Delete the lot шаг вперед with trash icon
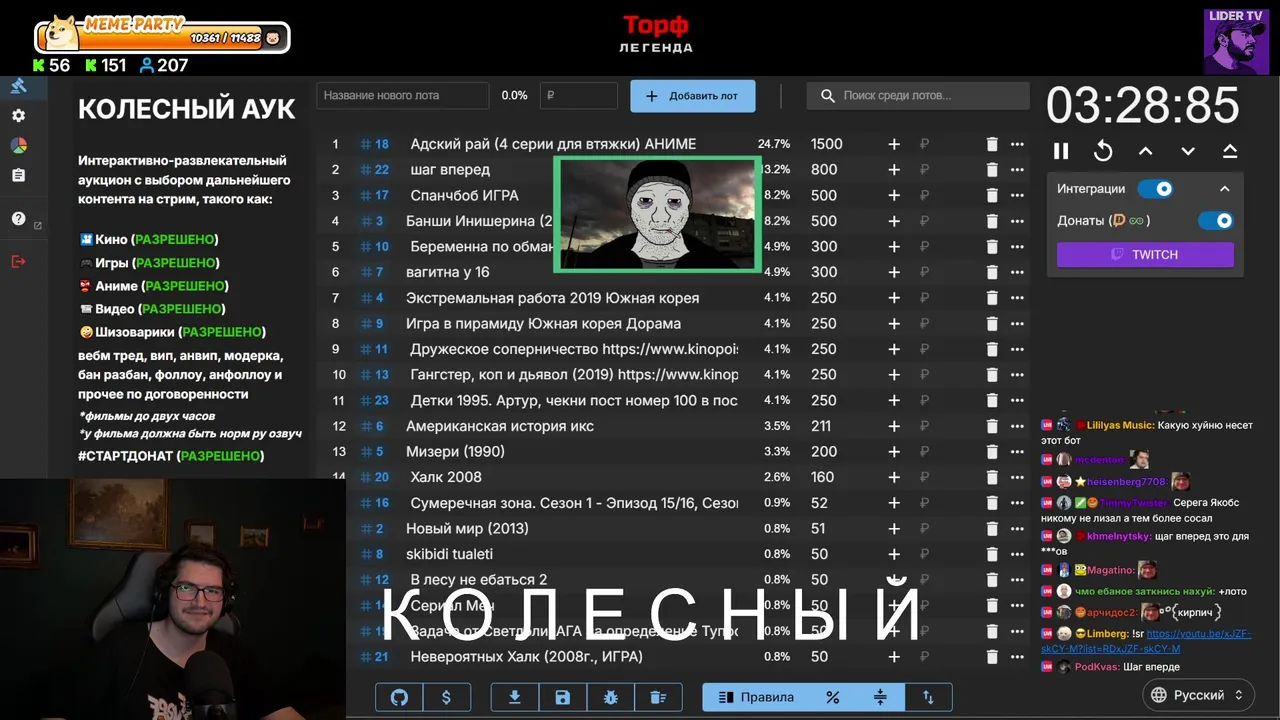Viewport: 1280px width, 720px height. (x=992, y=170)
